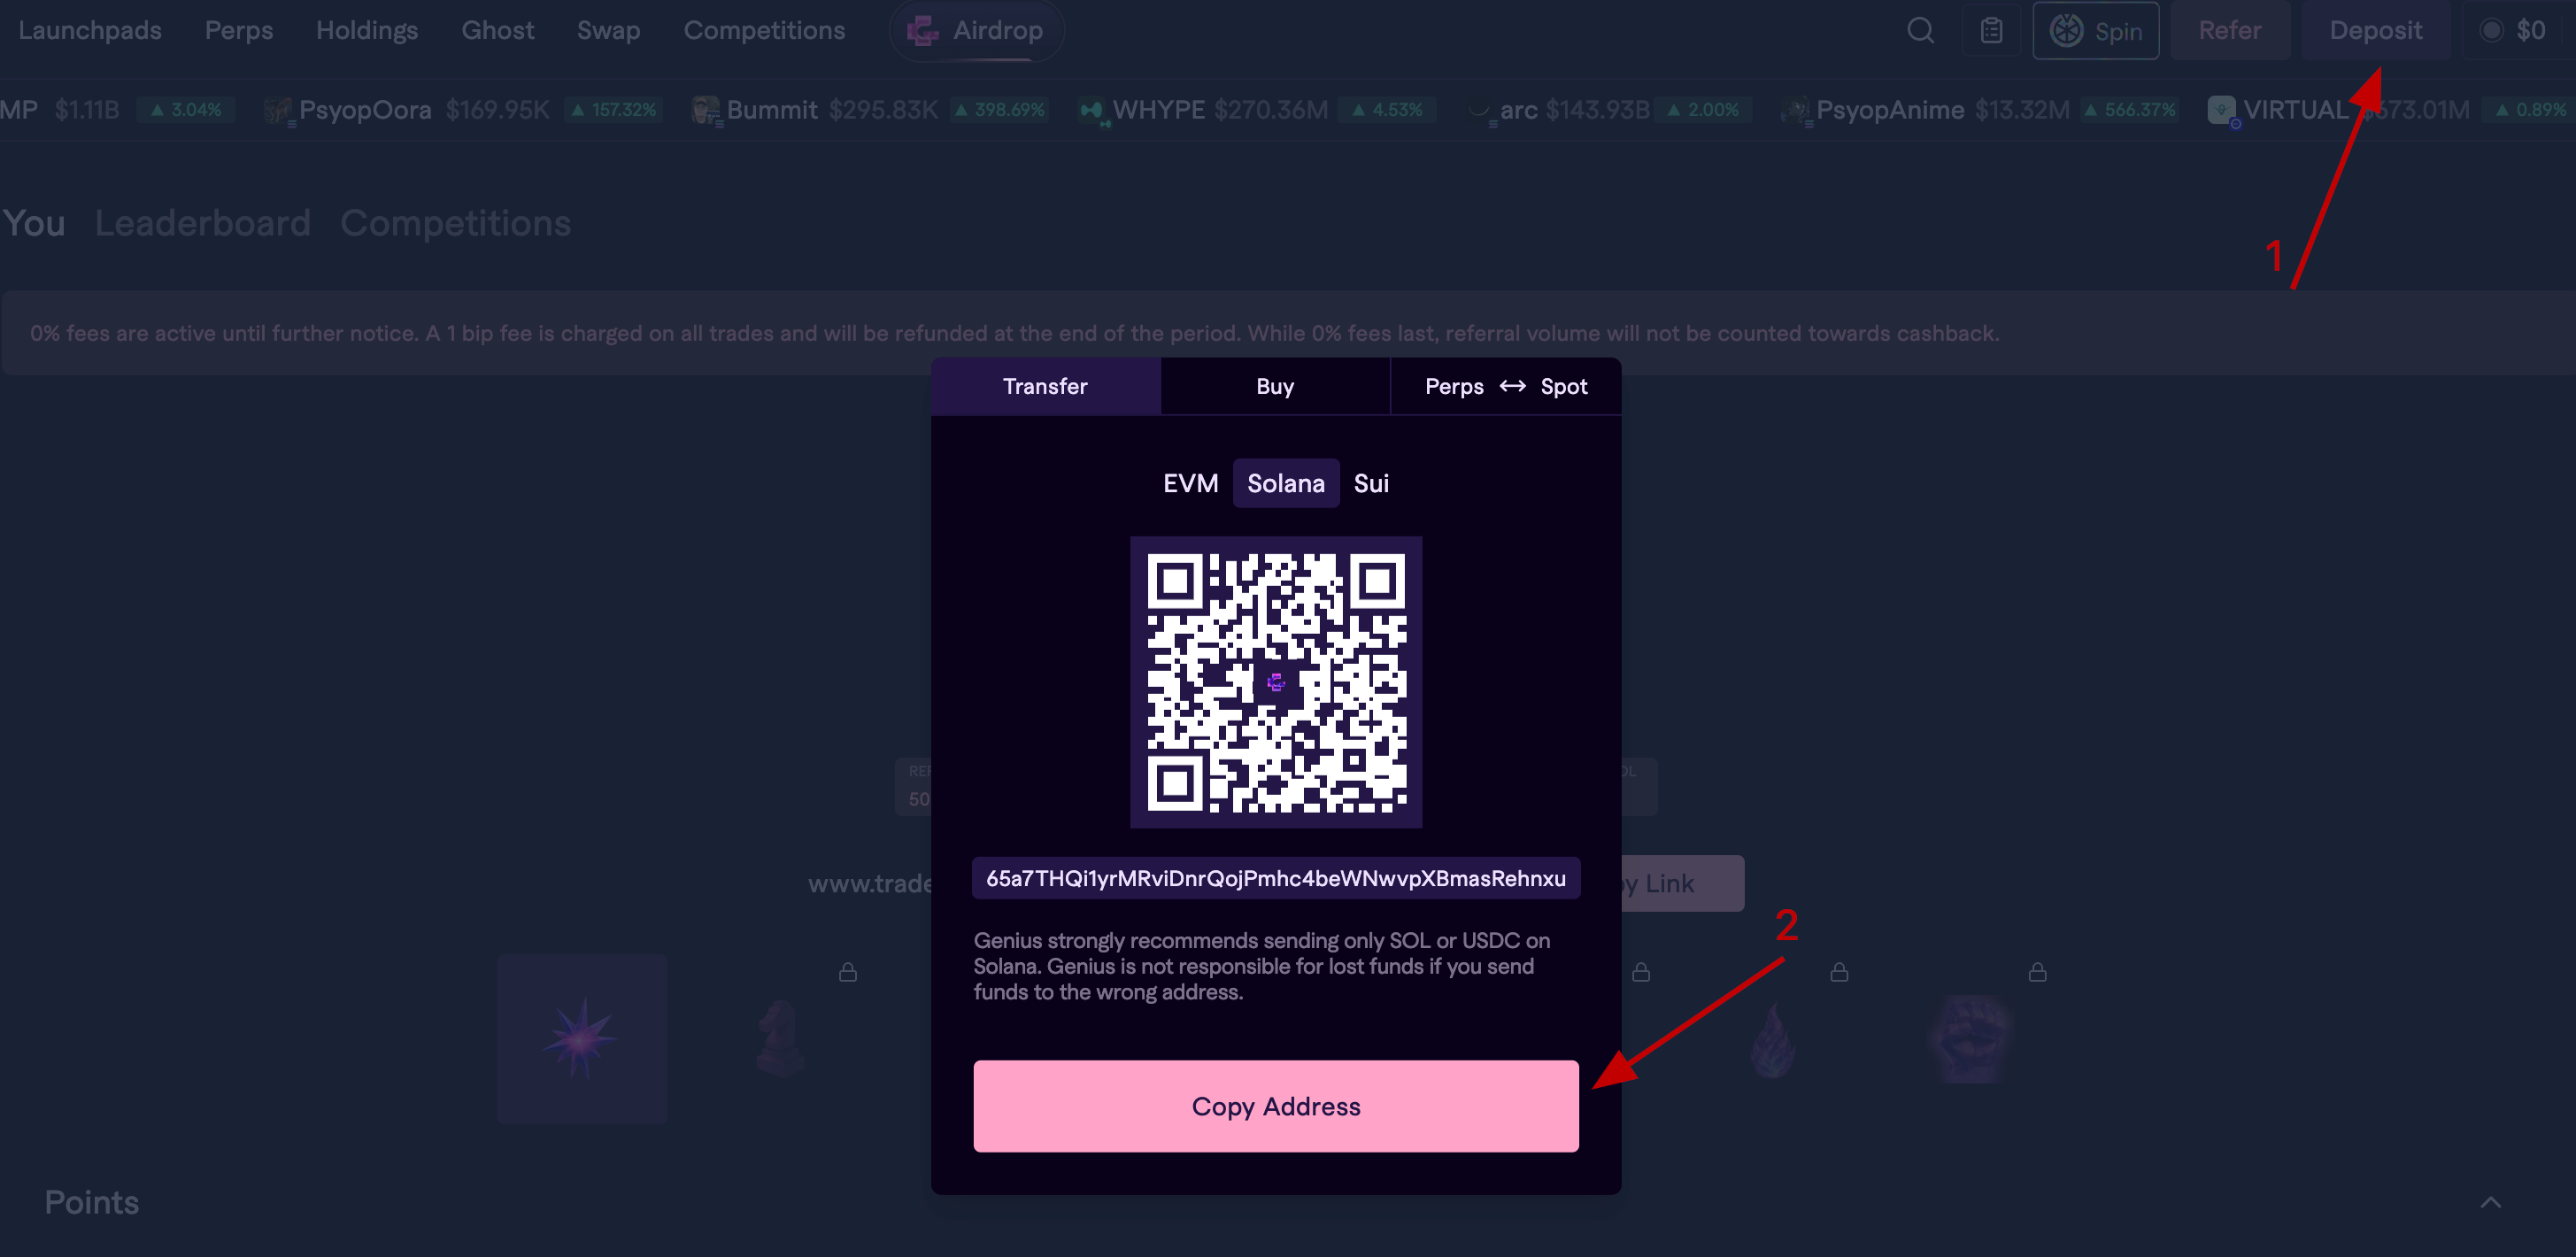Open the search magnifier icon
Screen dimensions: 2576x1257
[1920, 31]
